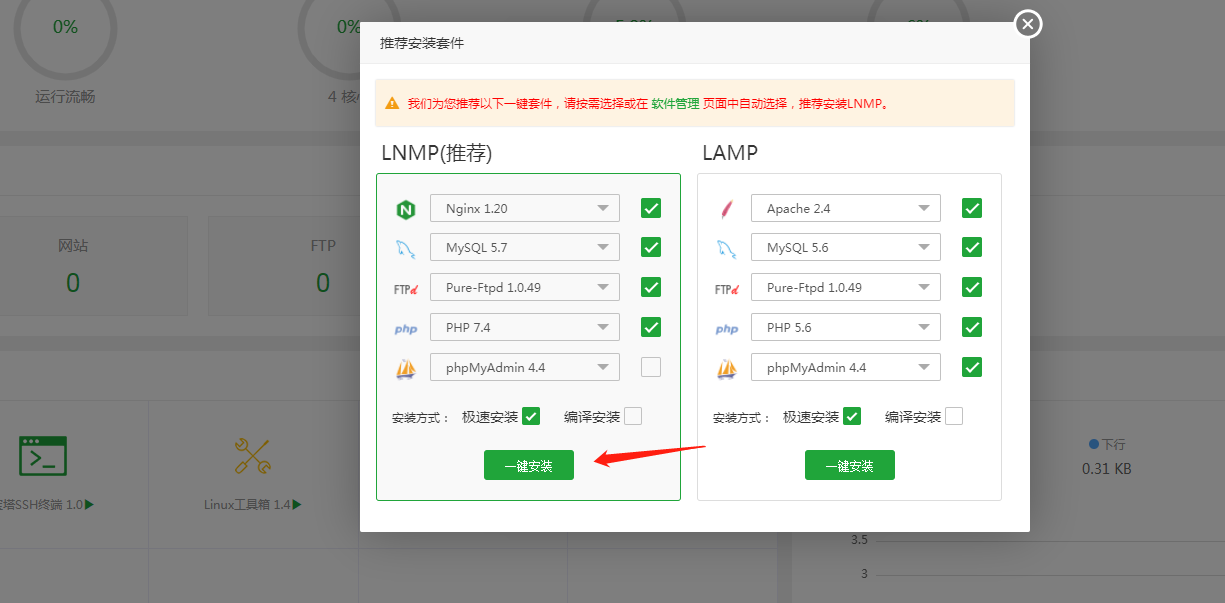Image resolution: width=1225 pixels, height=603 pixels.
Task: Click the PHP logo icon in LNMP
Action: pos(405,328)
